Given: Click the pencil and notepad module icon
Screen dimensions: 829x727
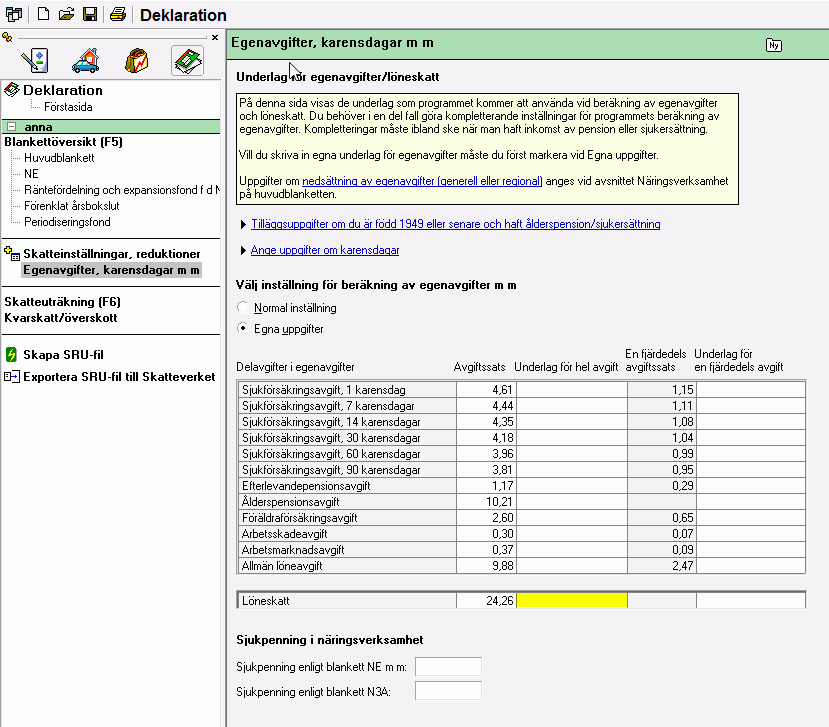Looking at the screenshot, I should pos(35,60).
